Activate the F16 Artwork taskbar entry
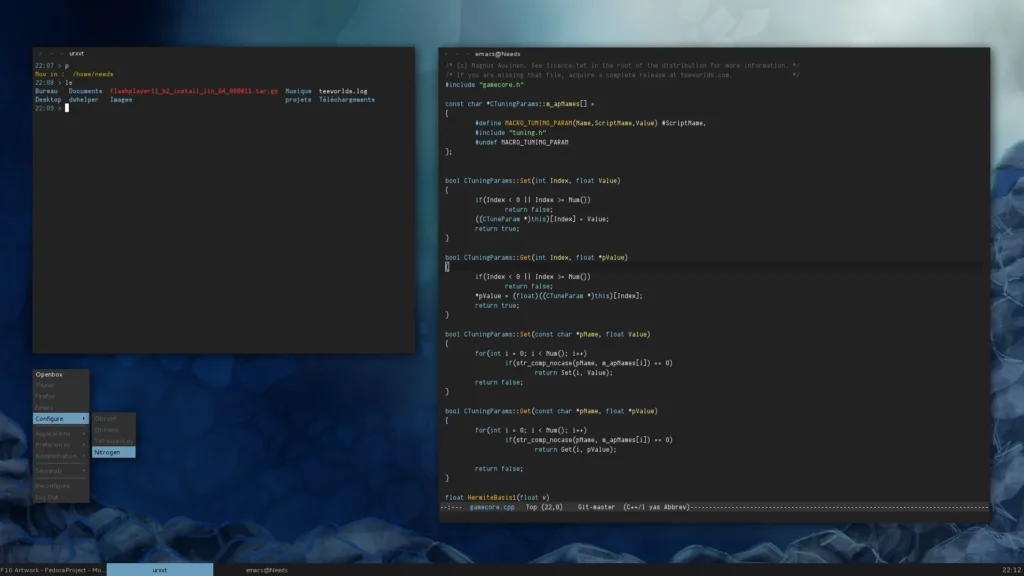This screenshot has height=576, width=1024. (53, 569)
